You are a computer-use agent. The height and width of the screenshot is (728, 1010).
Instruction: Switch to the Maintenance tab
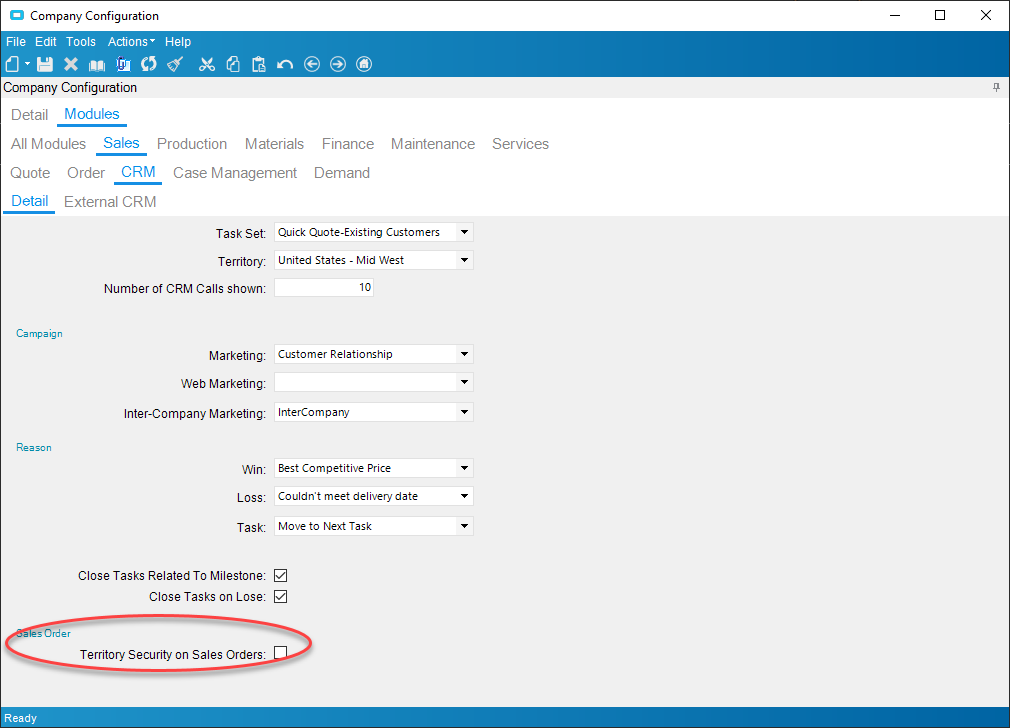(433, 144)
